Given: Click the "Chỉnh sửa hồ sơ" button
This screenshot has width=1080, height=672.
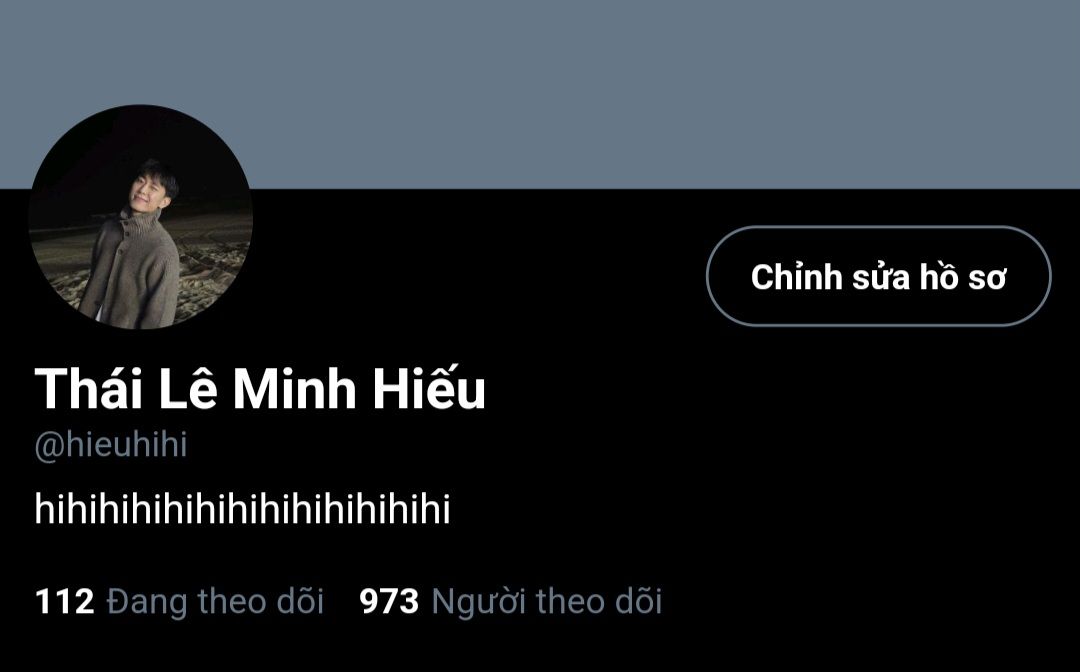Looking at the screenshot, I should [878, 276].
